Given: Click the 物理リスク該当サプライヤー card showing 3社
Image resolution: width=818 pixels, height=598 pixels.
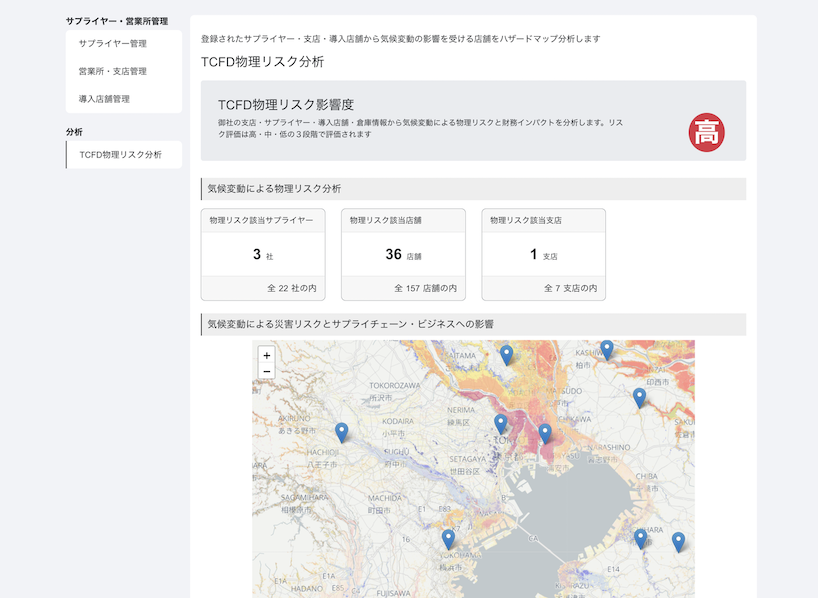Looking at the screenshot, I should tap(264, 253).
